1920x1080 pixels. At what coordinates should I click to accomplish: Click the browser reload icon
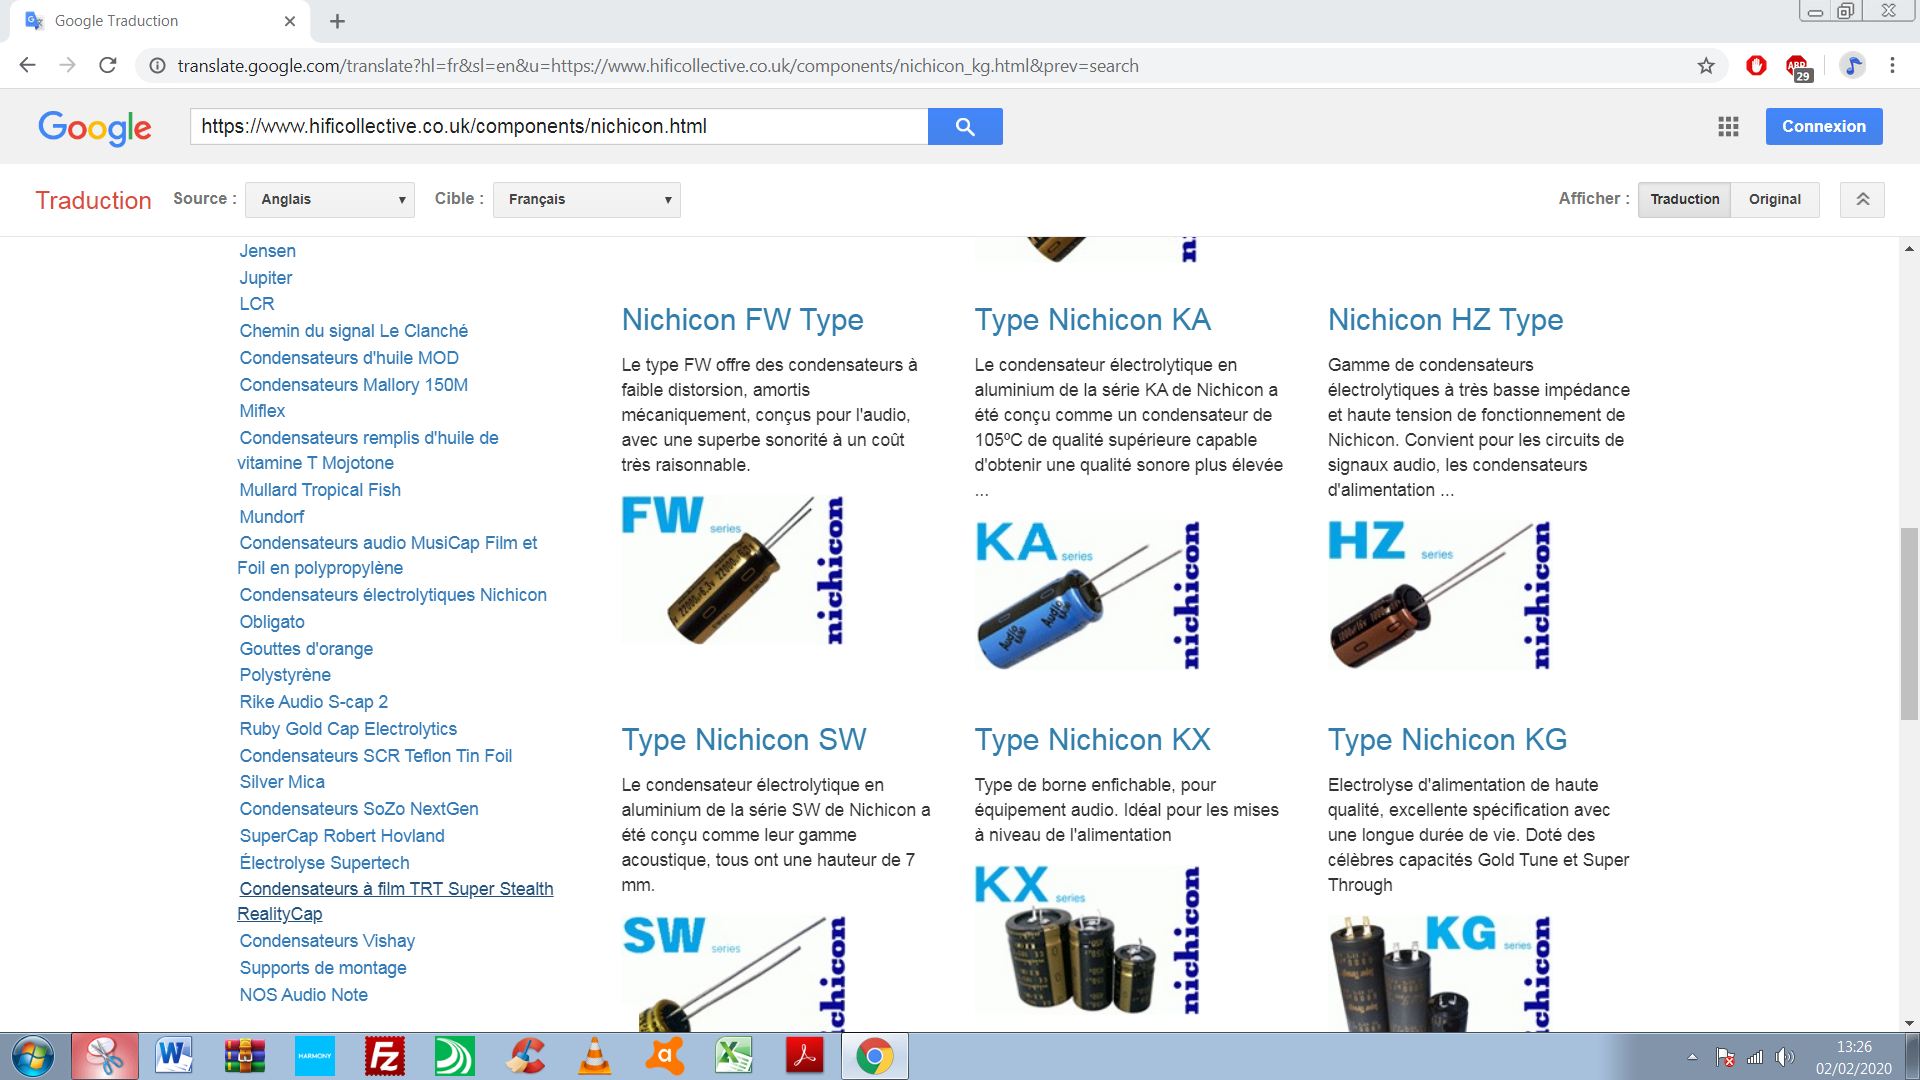pos(108,66)
